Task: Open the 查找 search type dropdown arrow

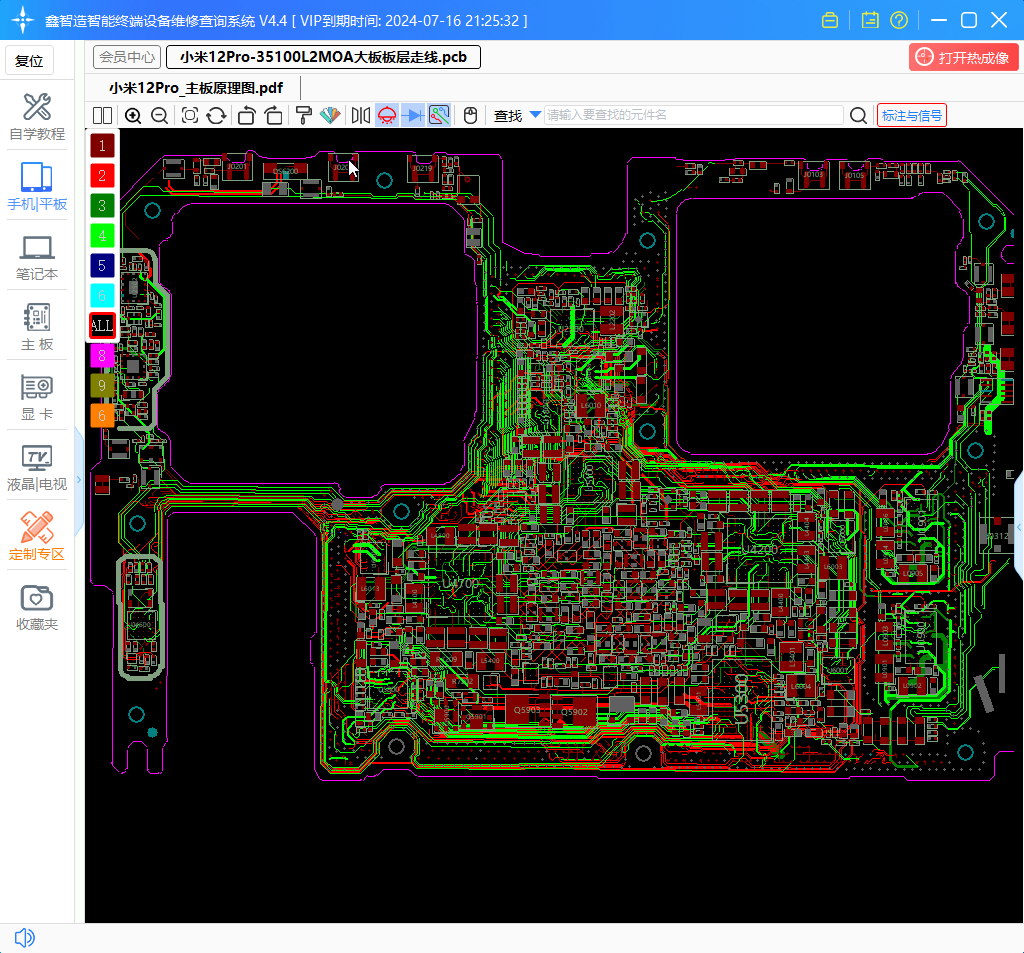Action: tap(535, 115)
